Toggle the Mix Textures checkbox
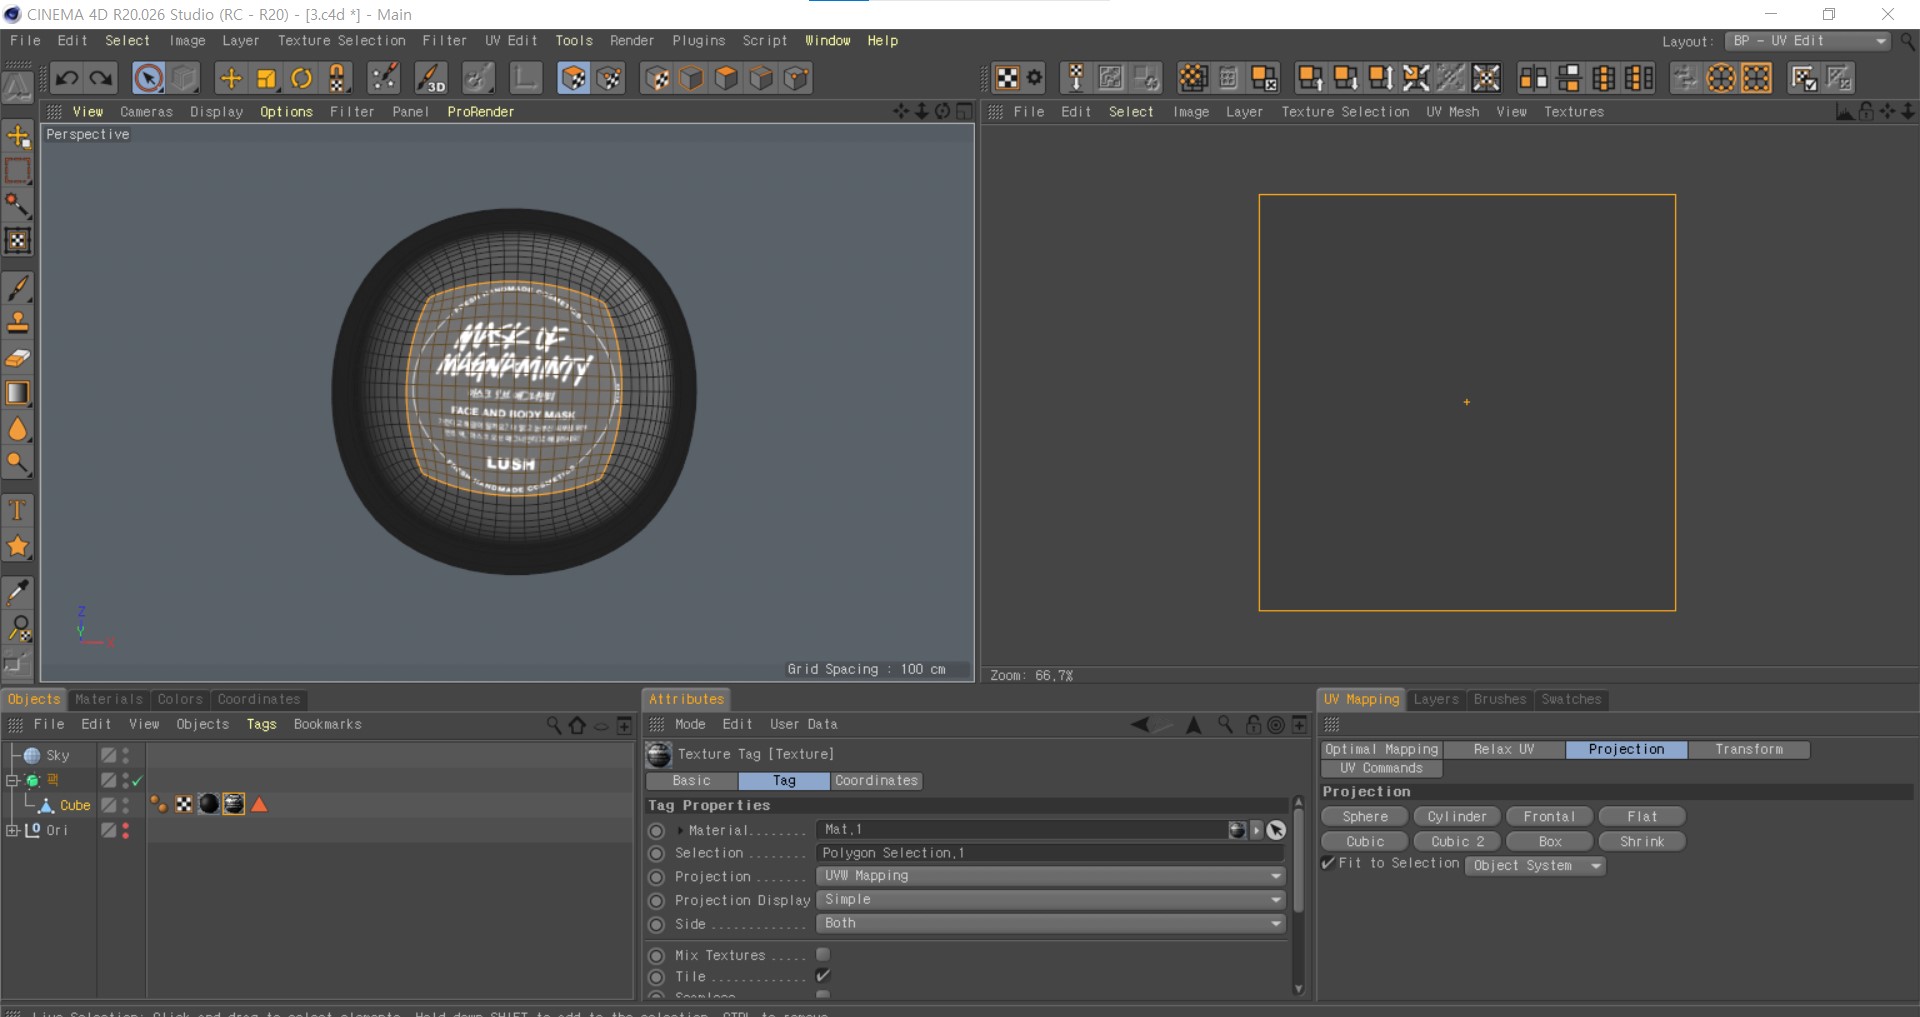The image size is (1920, 1017). click(x=823, y=955)
